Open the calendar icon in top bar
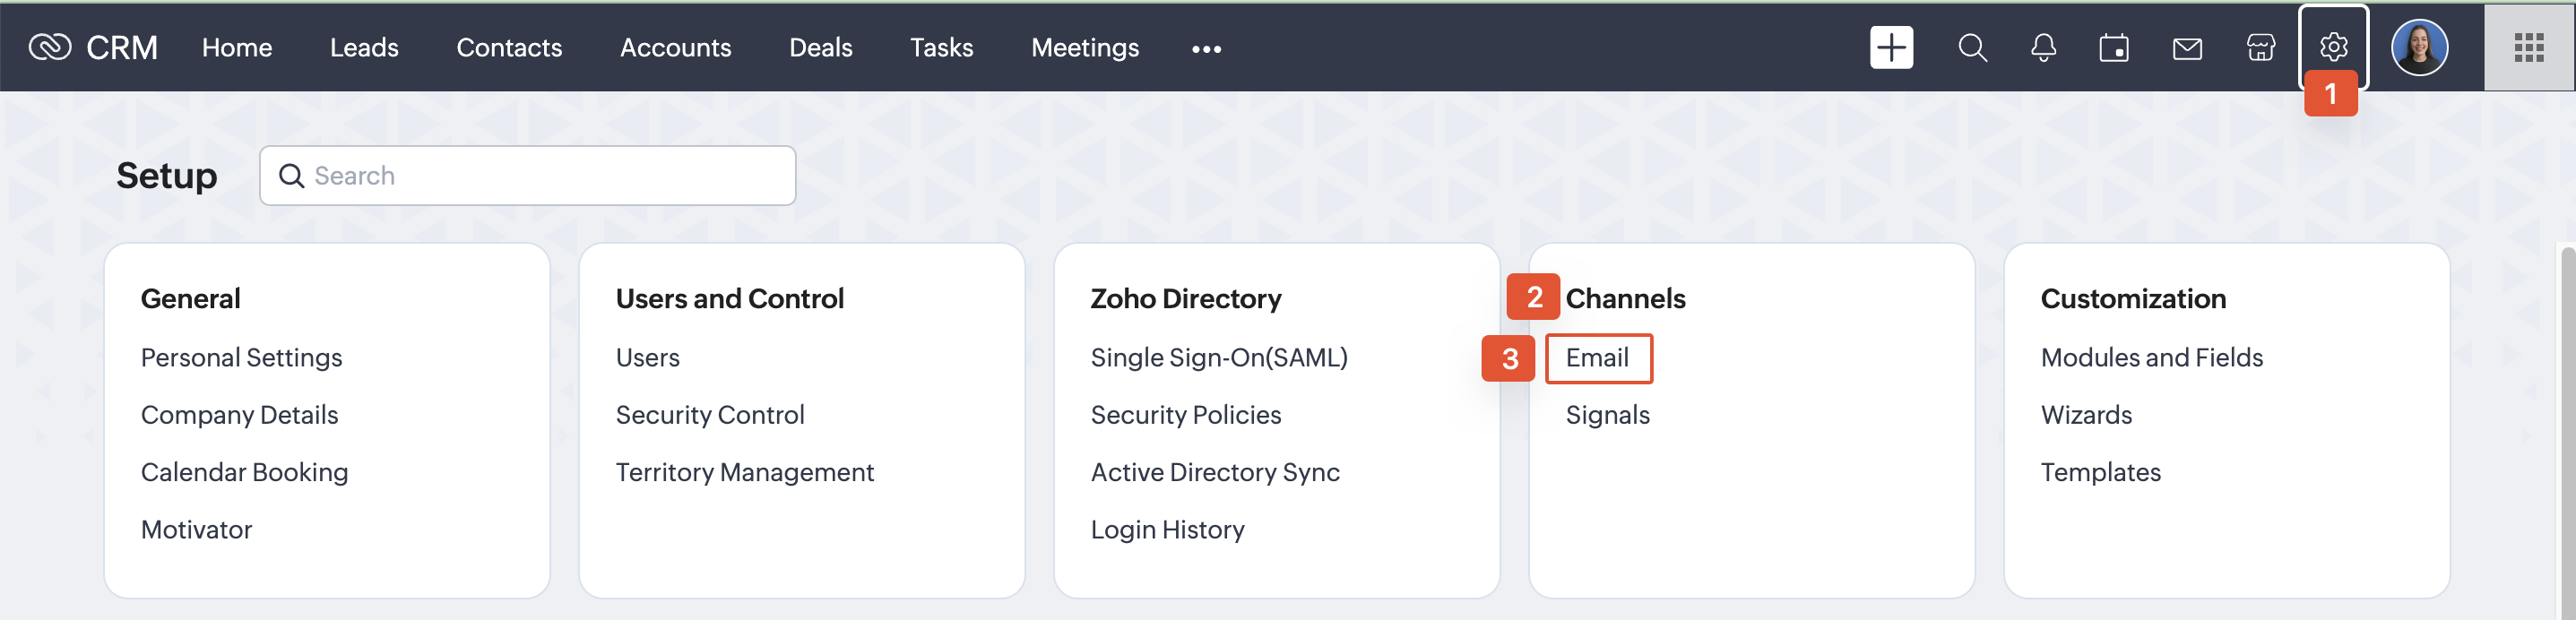Screen dimensions: 2576x620 tap(2114, 47)
